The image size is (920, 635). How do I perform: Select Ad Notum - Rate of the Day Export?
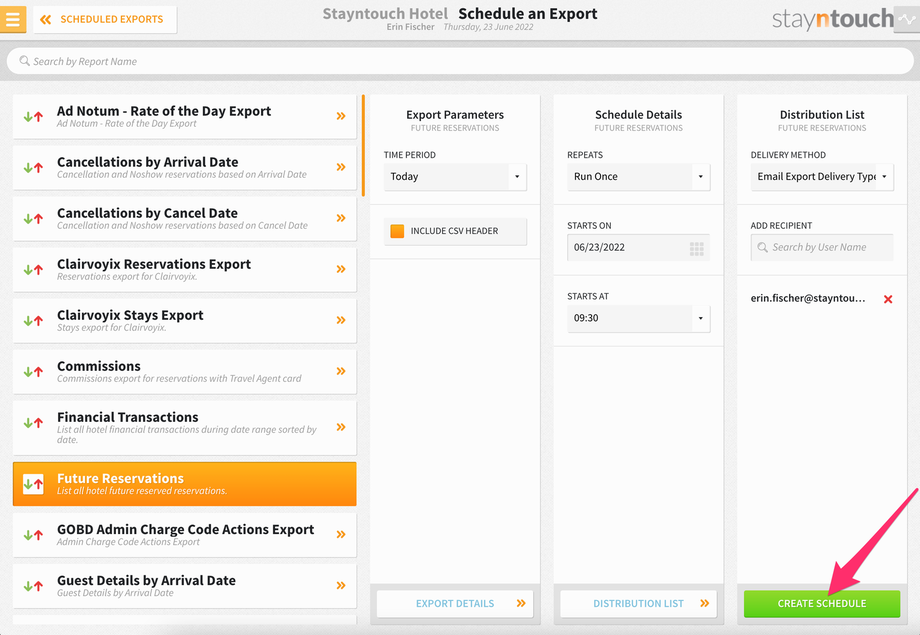tap(184, 117)
